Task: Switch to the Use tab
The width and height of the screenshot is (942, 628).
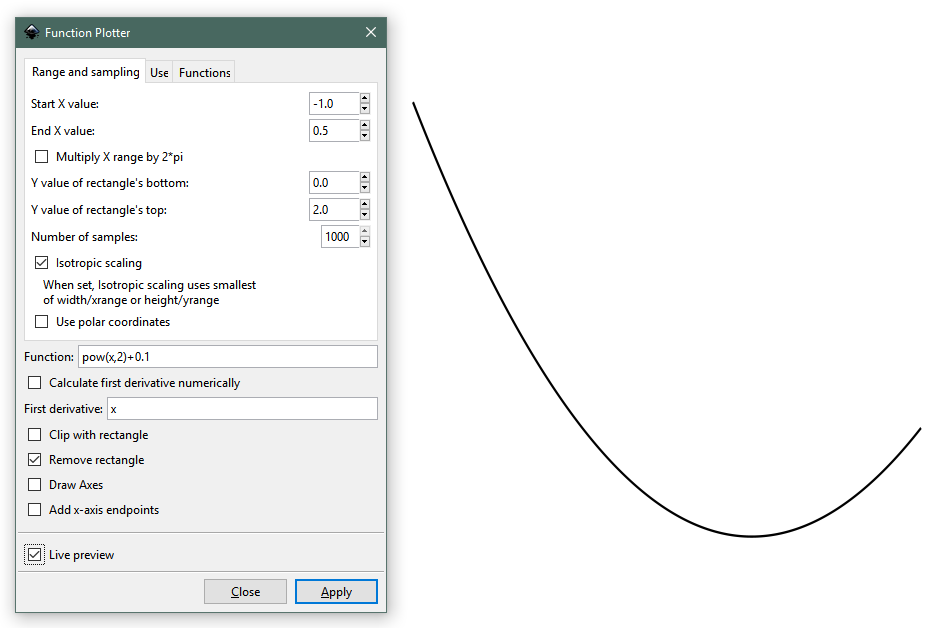Action: pos(158,71)
